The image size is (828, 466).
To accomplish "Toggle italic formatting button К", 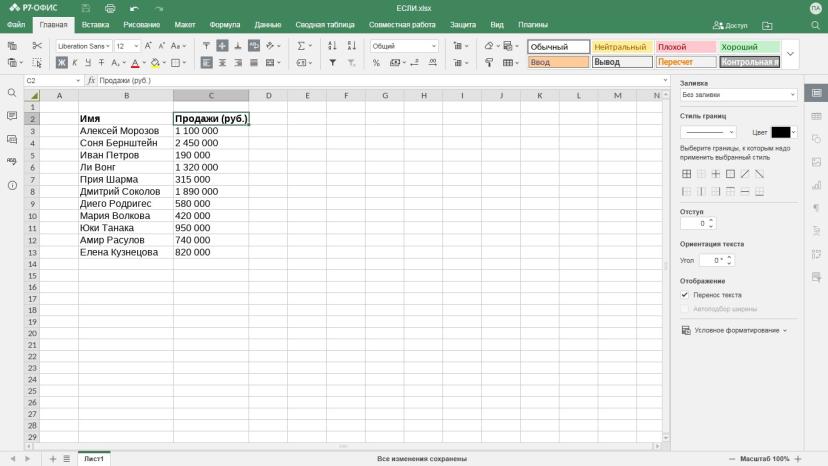I will click(74, 63).
